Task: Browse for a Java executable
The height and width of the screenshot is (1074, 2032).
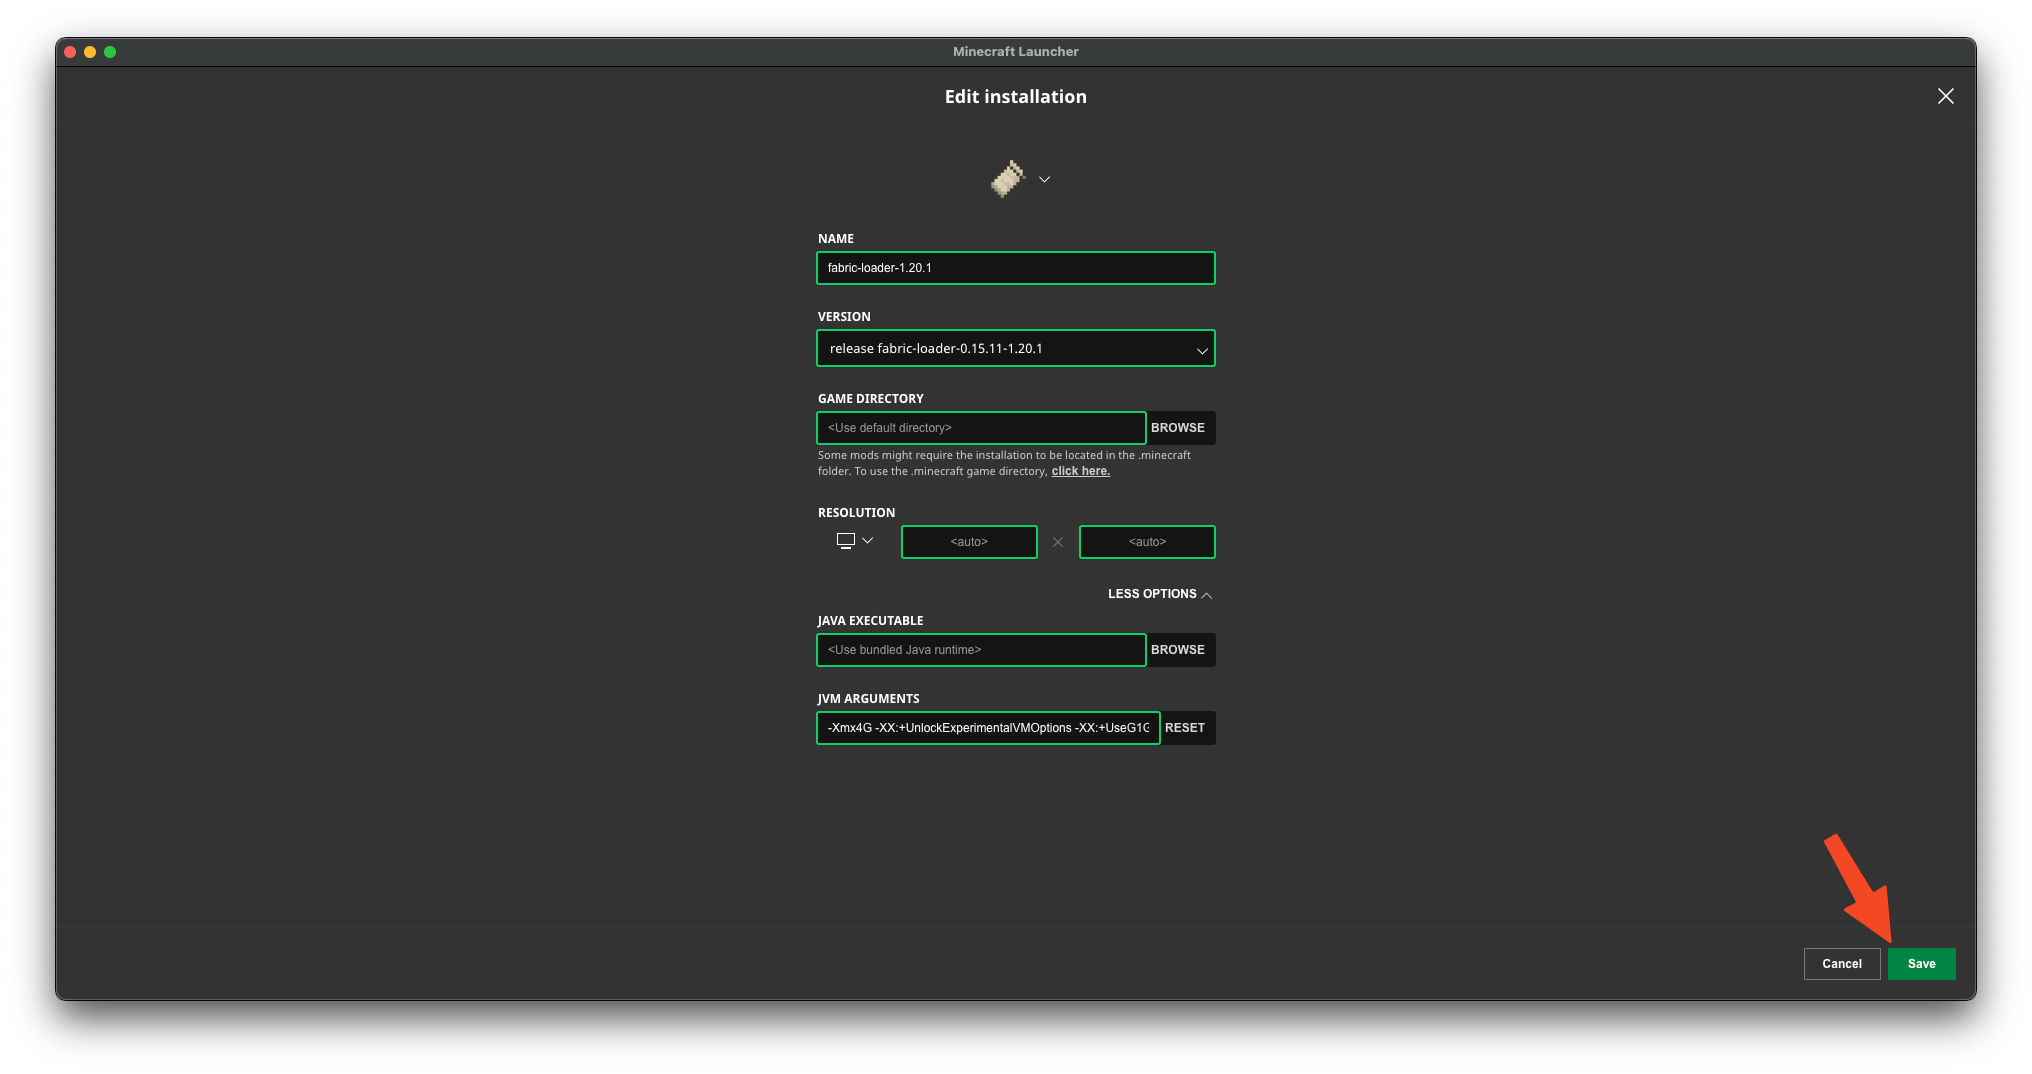Action: pos(1178,650)
